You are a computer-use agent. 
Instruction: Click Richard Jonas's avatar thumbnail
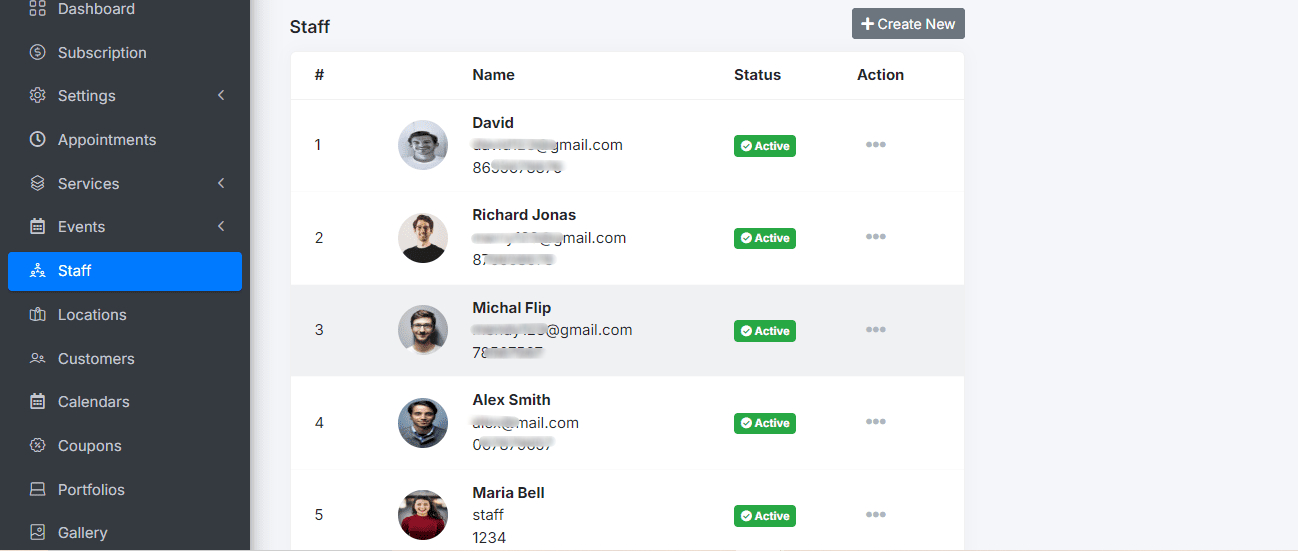coord(423,238)
